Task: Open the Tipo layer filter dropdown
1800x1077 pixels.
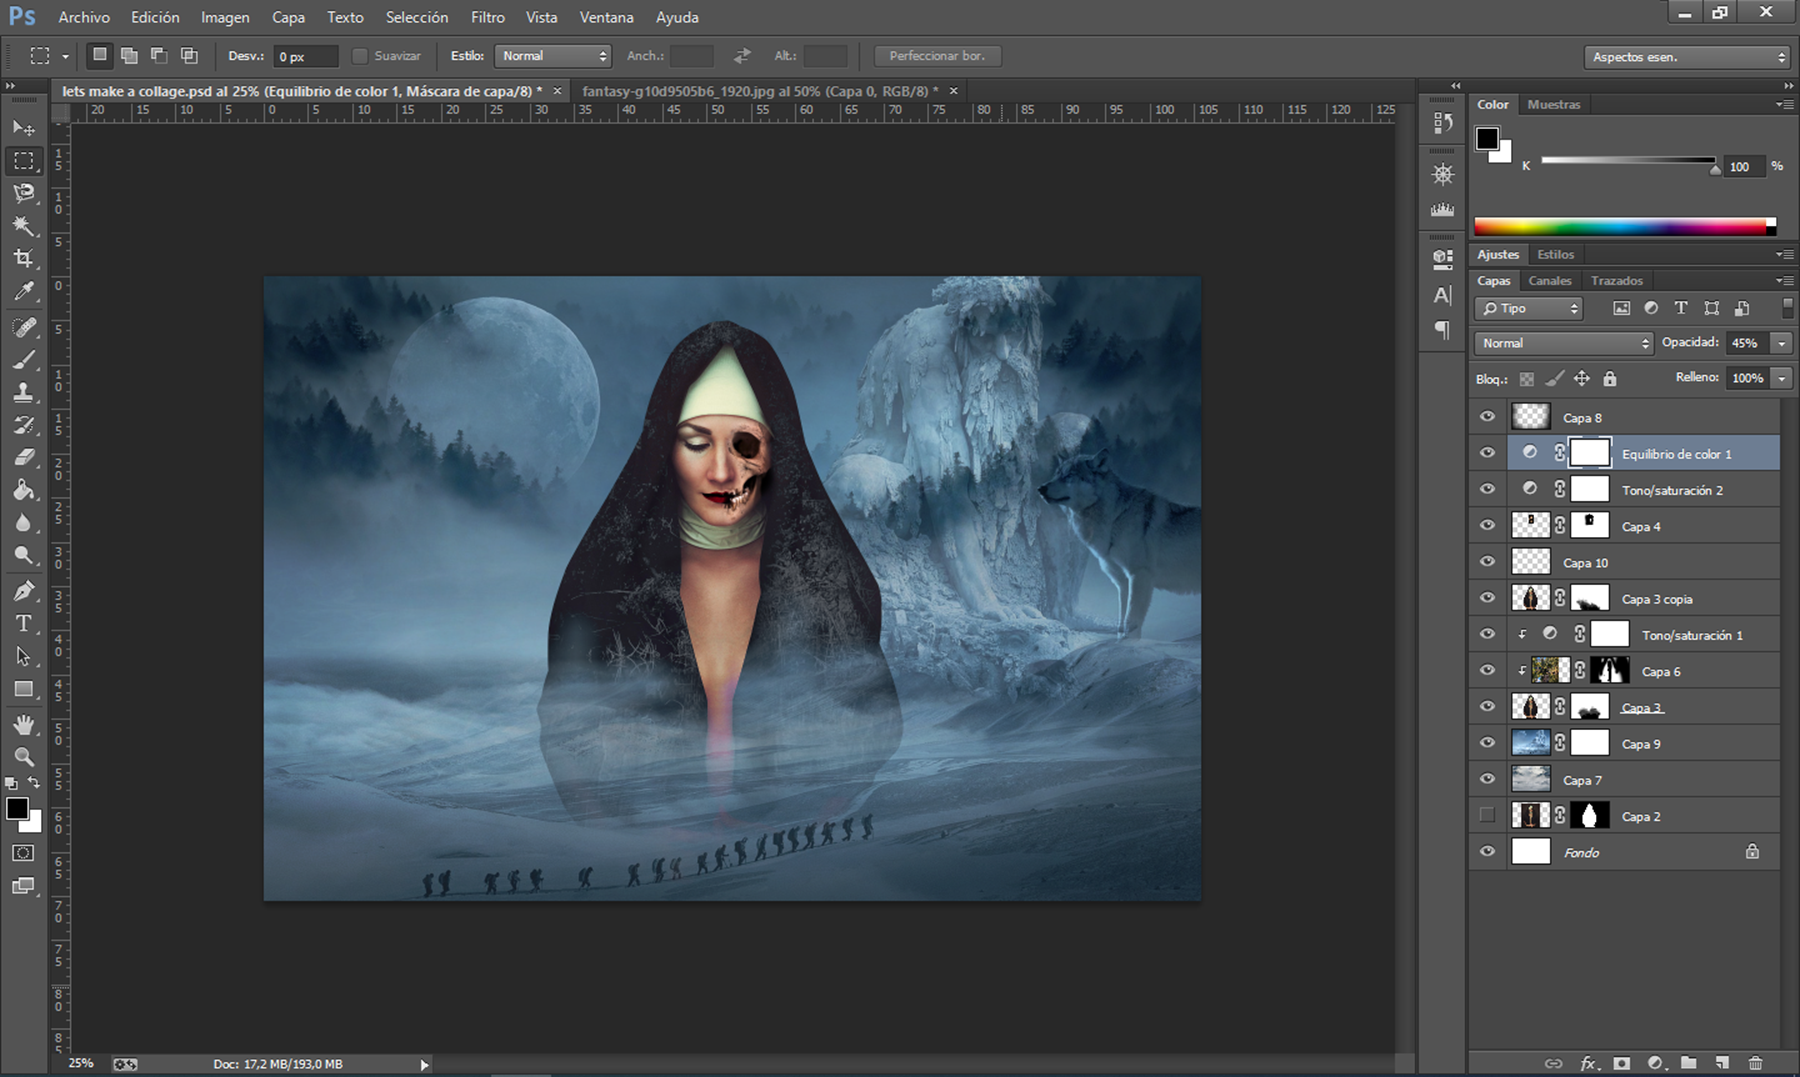Action: pos(1528,308)
